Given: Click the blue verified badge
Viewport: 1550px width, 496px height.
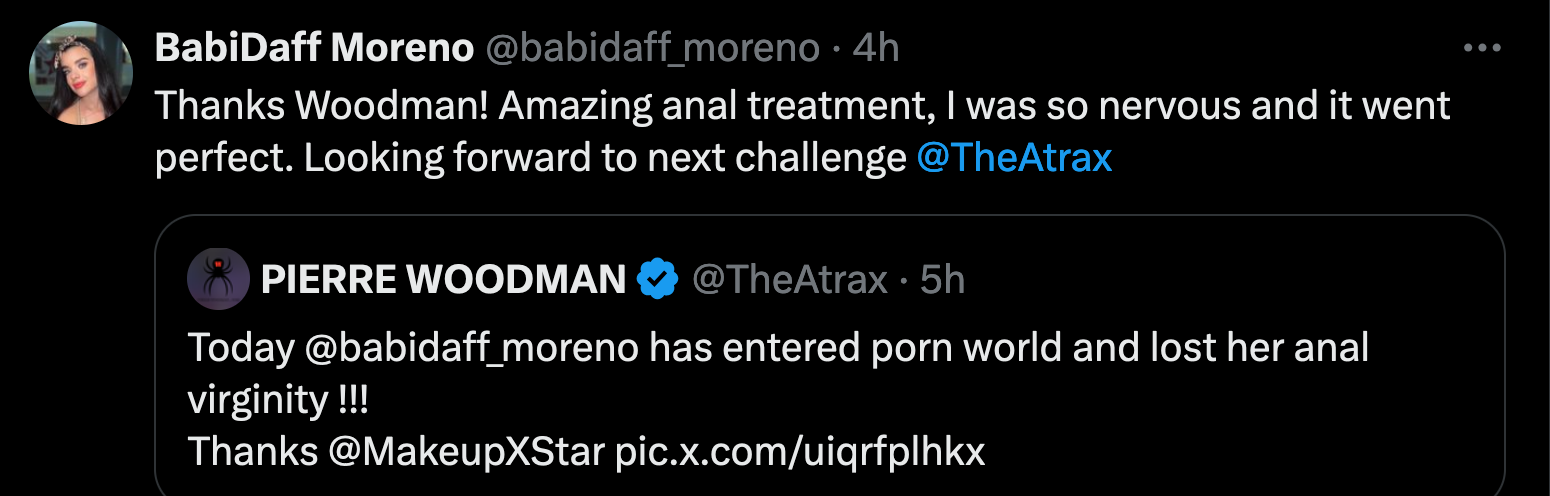Looking at the screenshot, I should [658, 280].
